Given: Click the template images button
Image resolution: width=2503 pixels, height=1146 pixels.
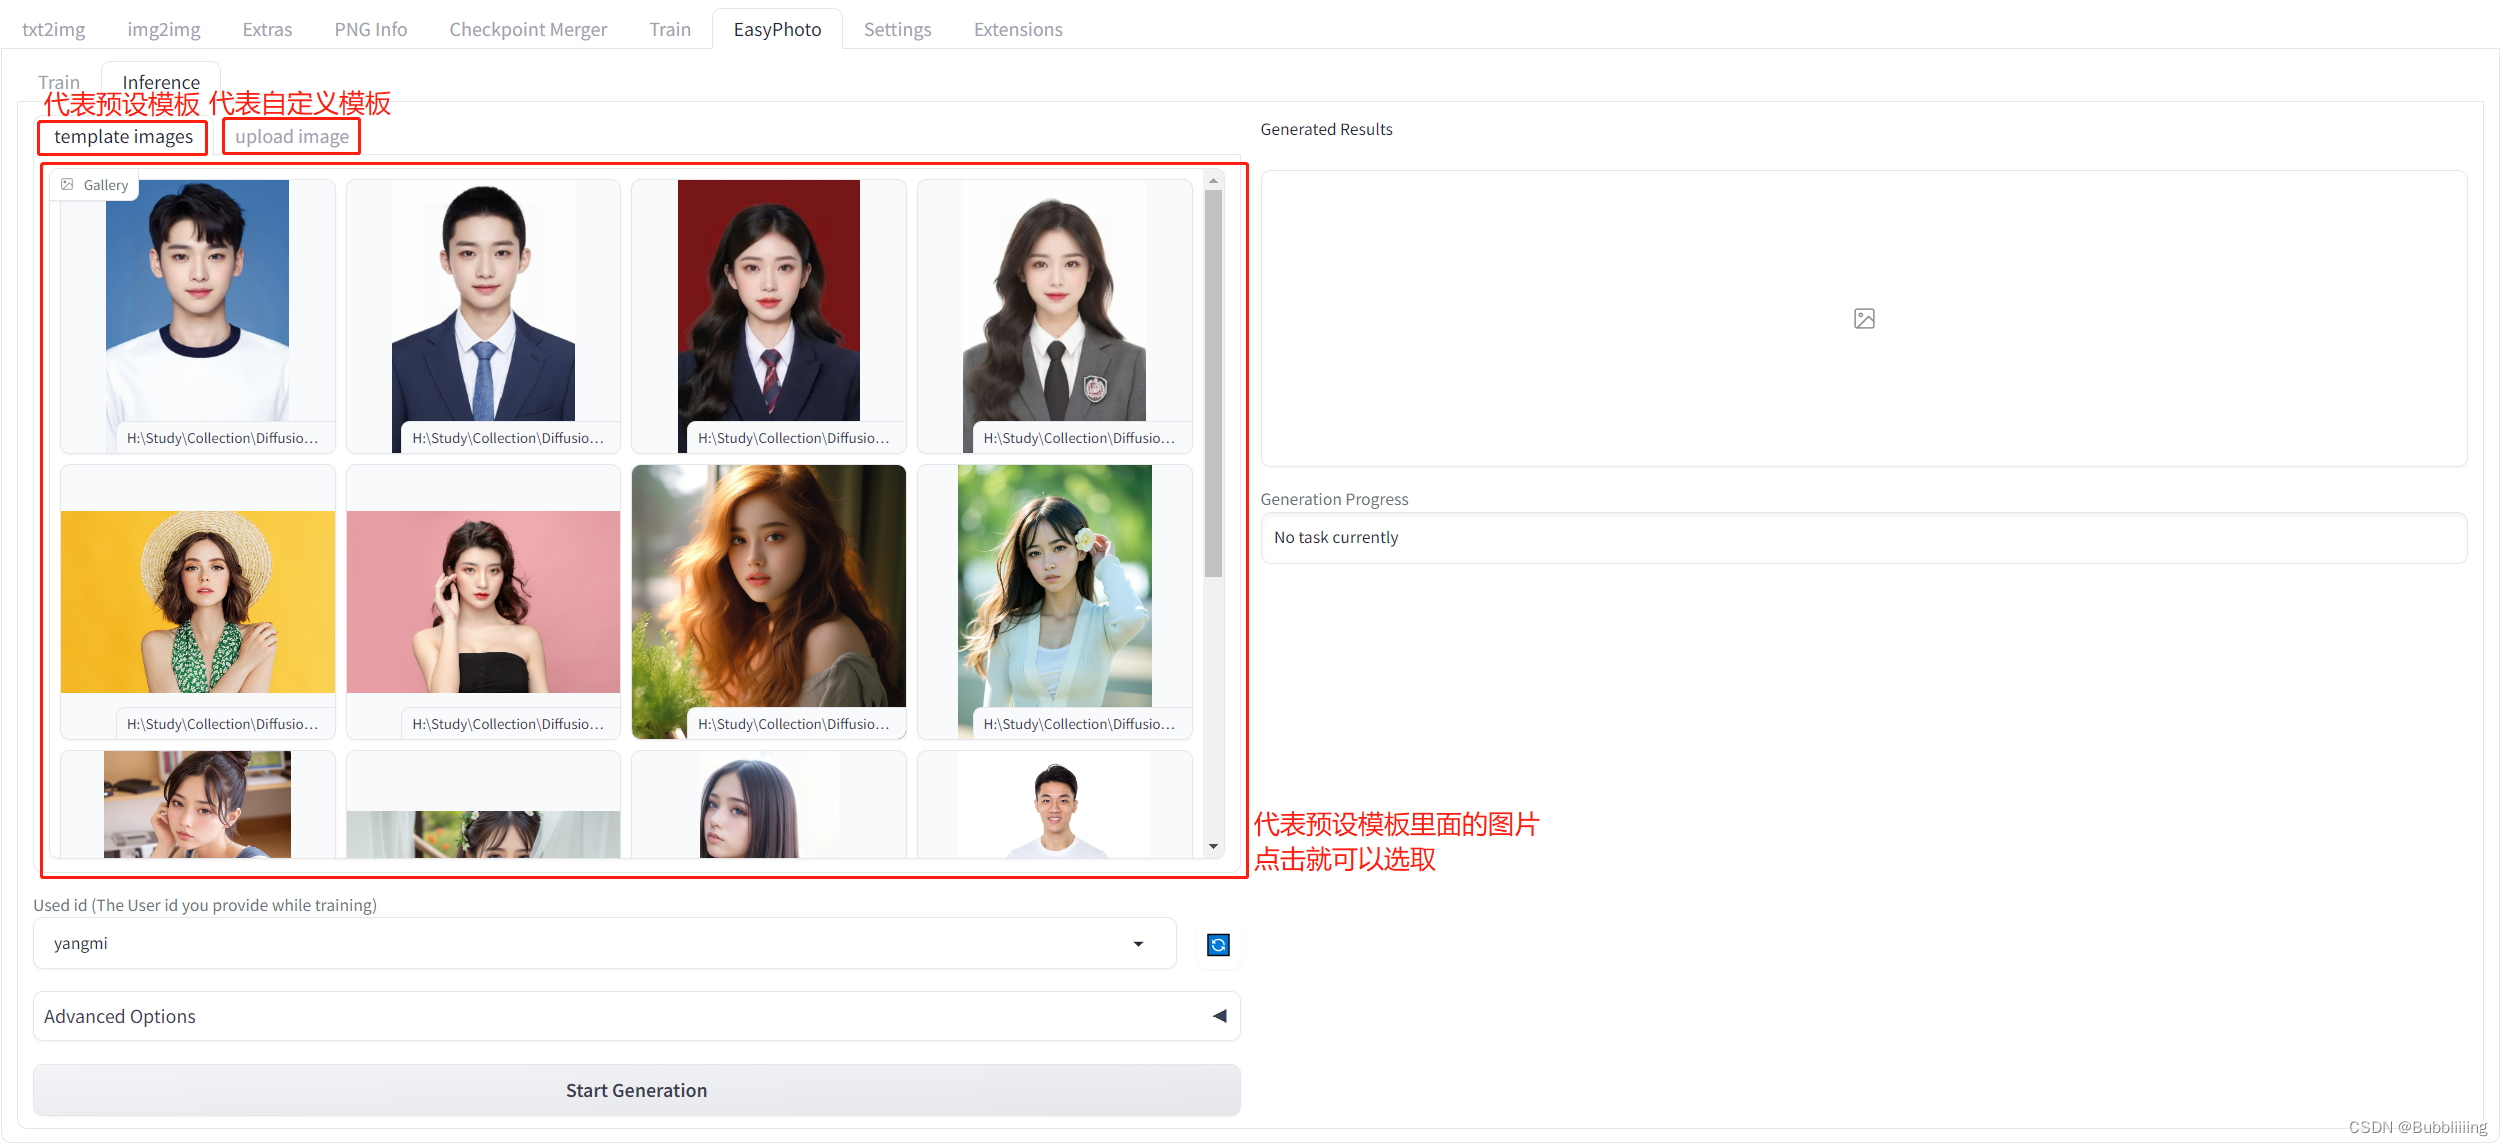Looking at the screenshot, I should tap(123, 136).
